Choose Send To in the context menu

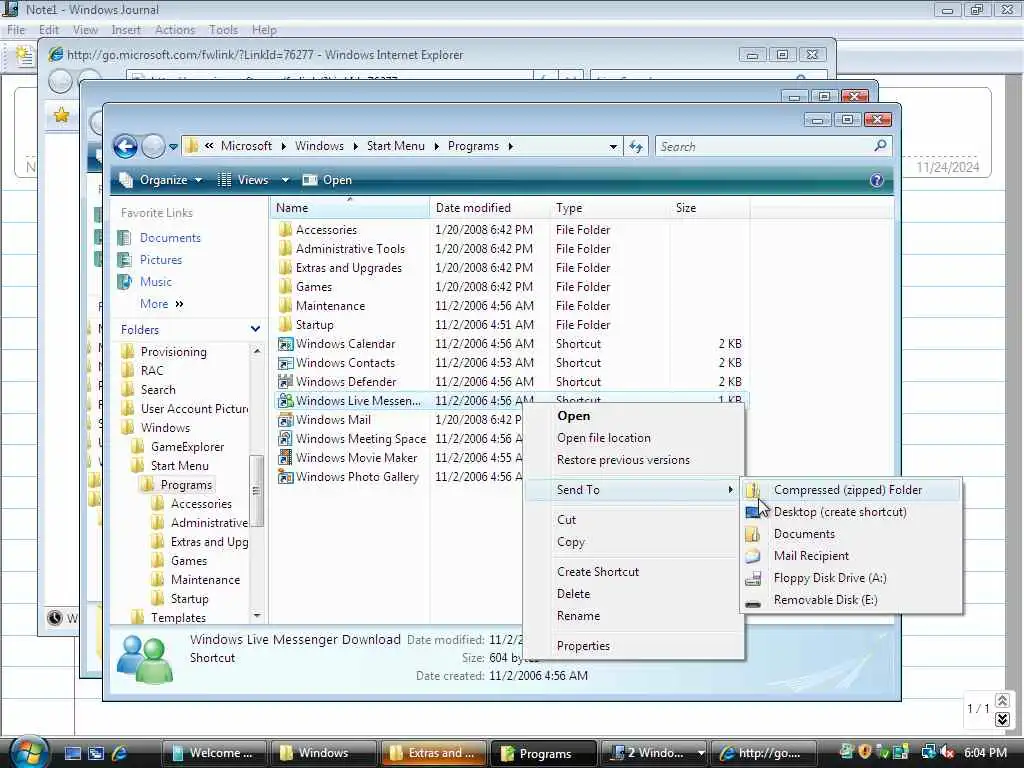click(x=633, y=490)
